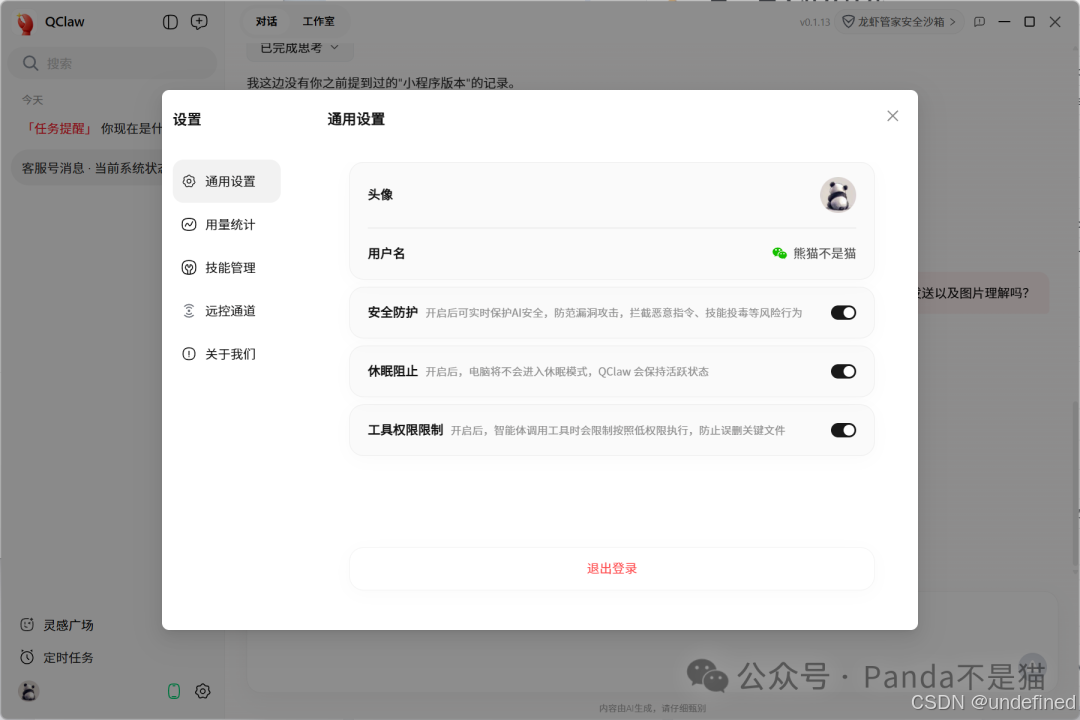Switch to the 工作室 tab
This screenshot has height=720, width=1080.
click(x=318, y=21)
